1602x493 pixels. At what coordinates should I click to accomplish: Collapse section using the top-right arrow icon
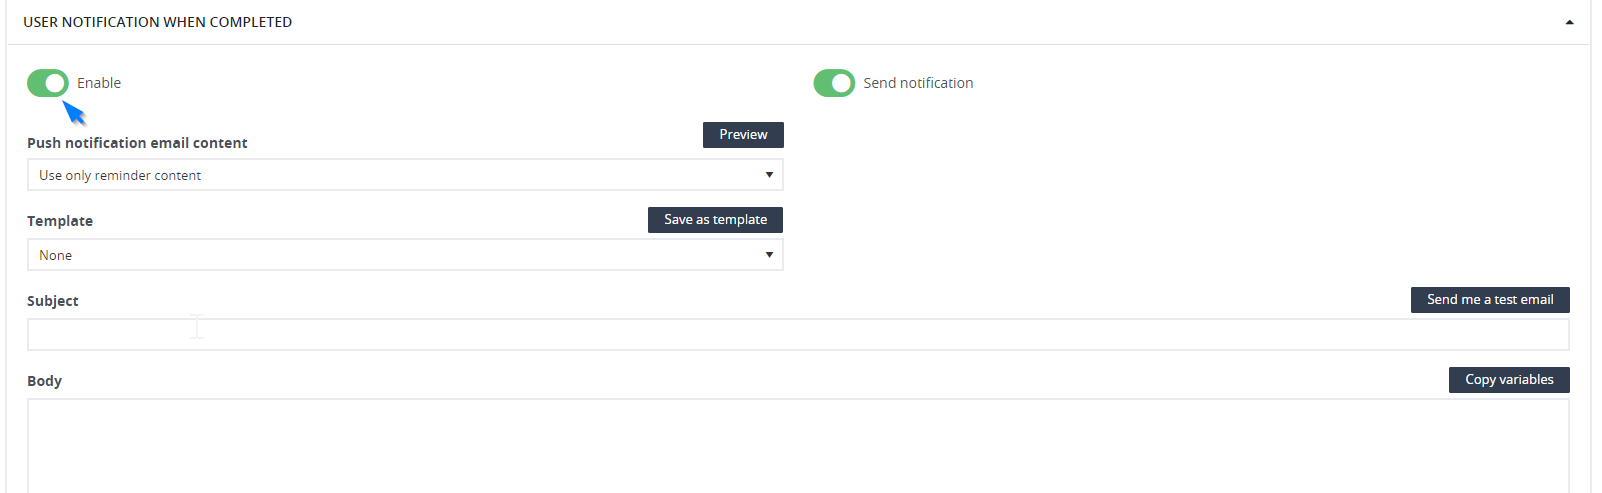pyautogui.click(x=1569, y=22)
